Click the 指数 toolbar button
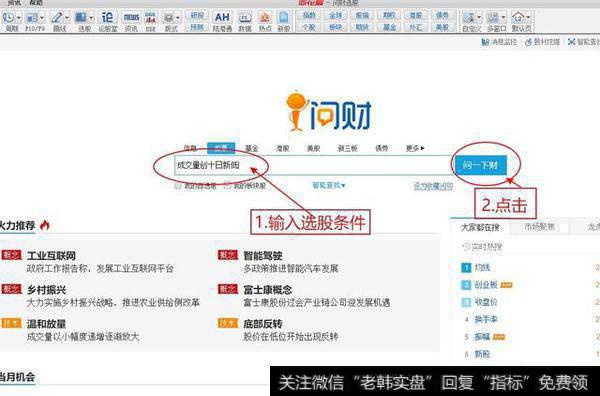The height and width of the screenshot is (396, 600). pyautogui.click(x=309, y=15)
